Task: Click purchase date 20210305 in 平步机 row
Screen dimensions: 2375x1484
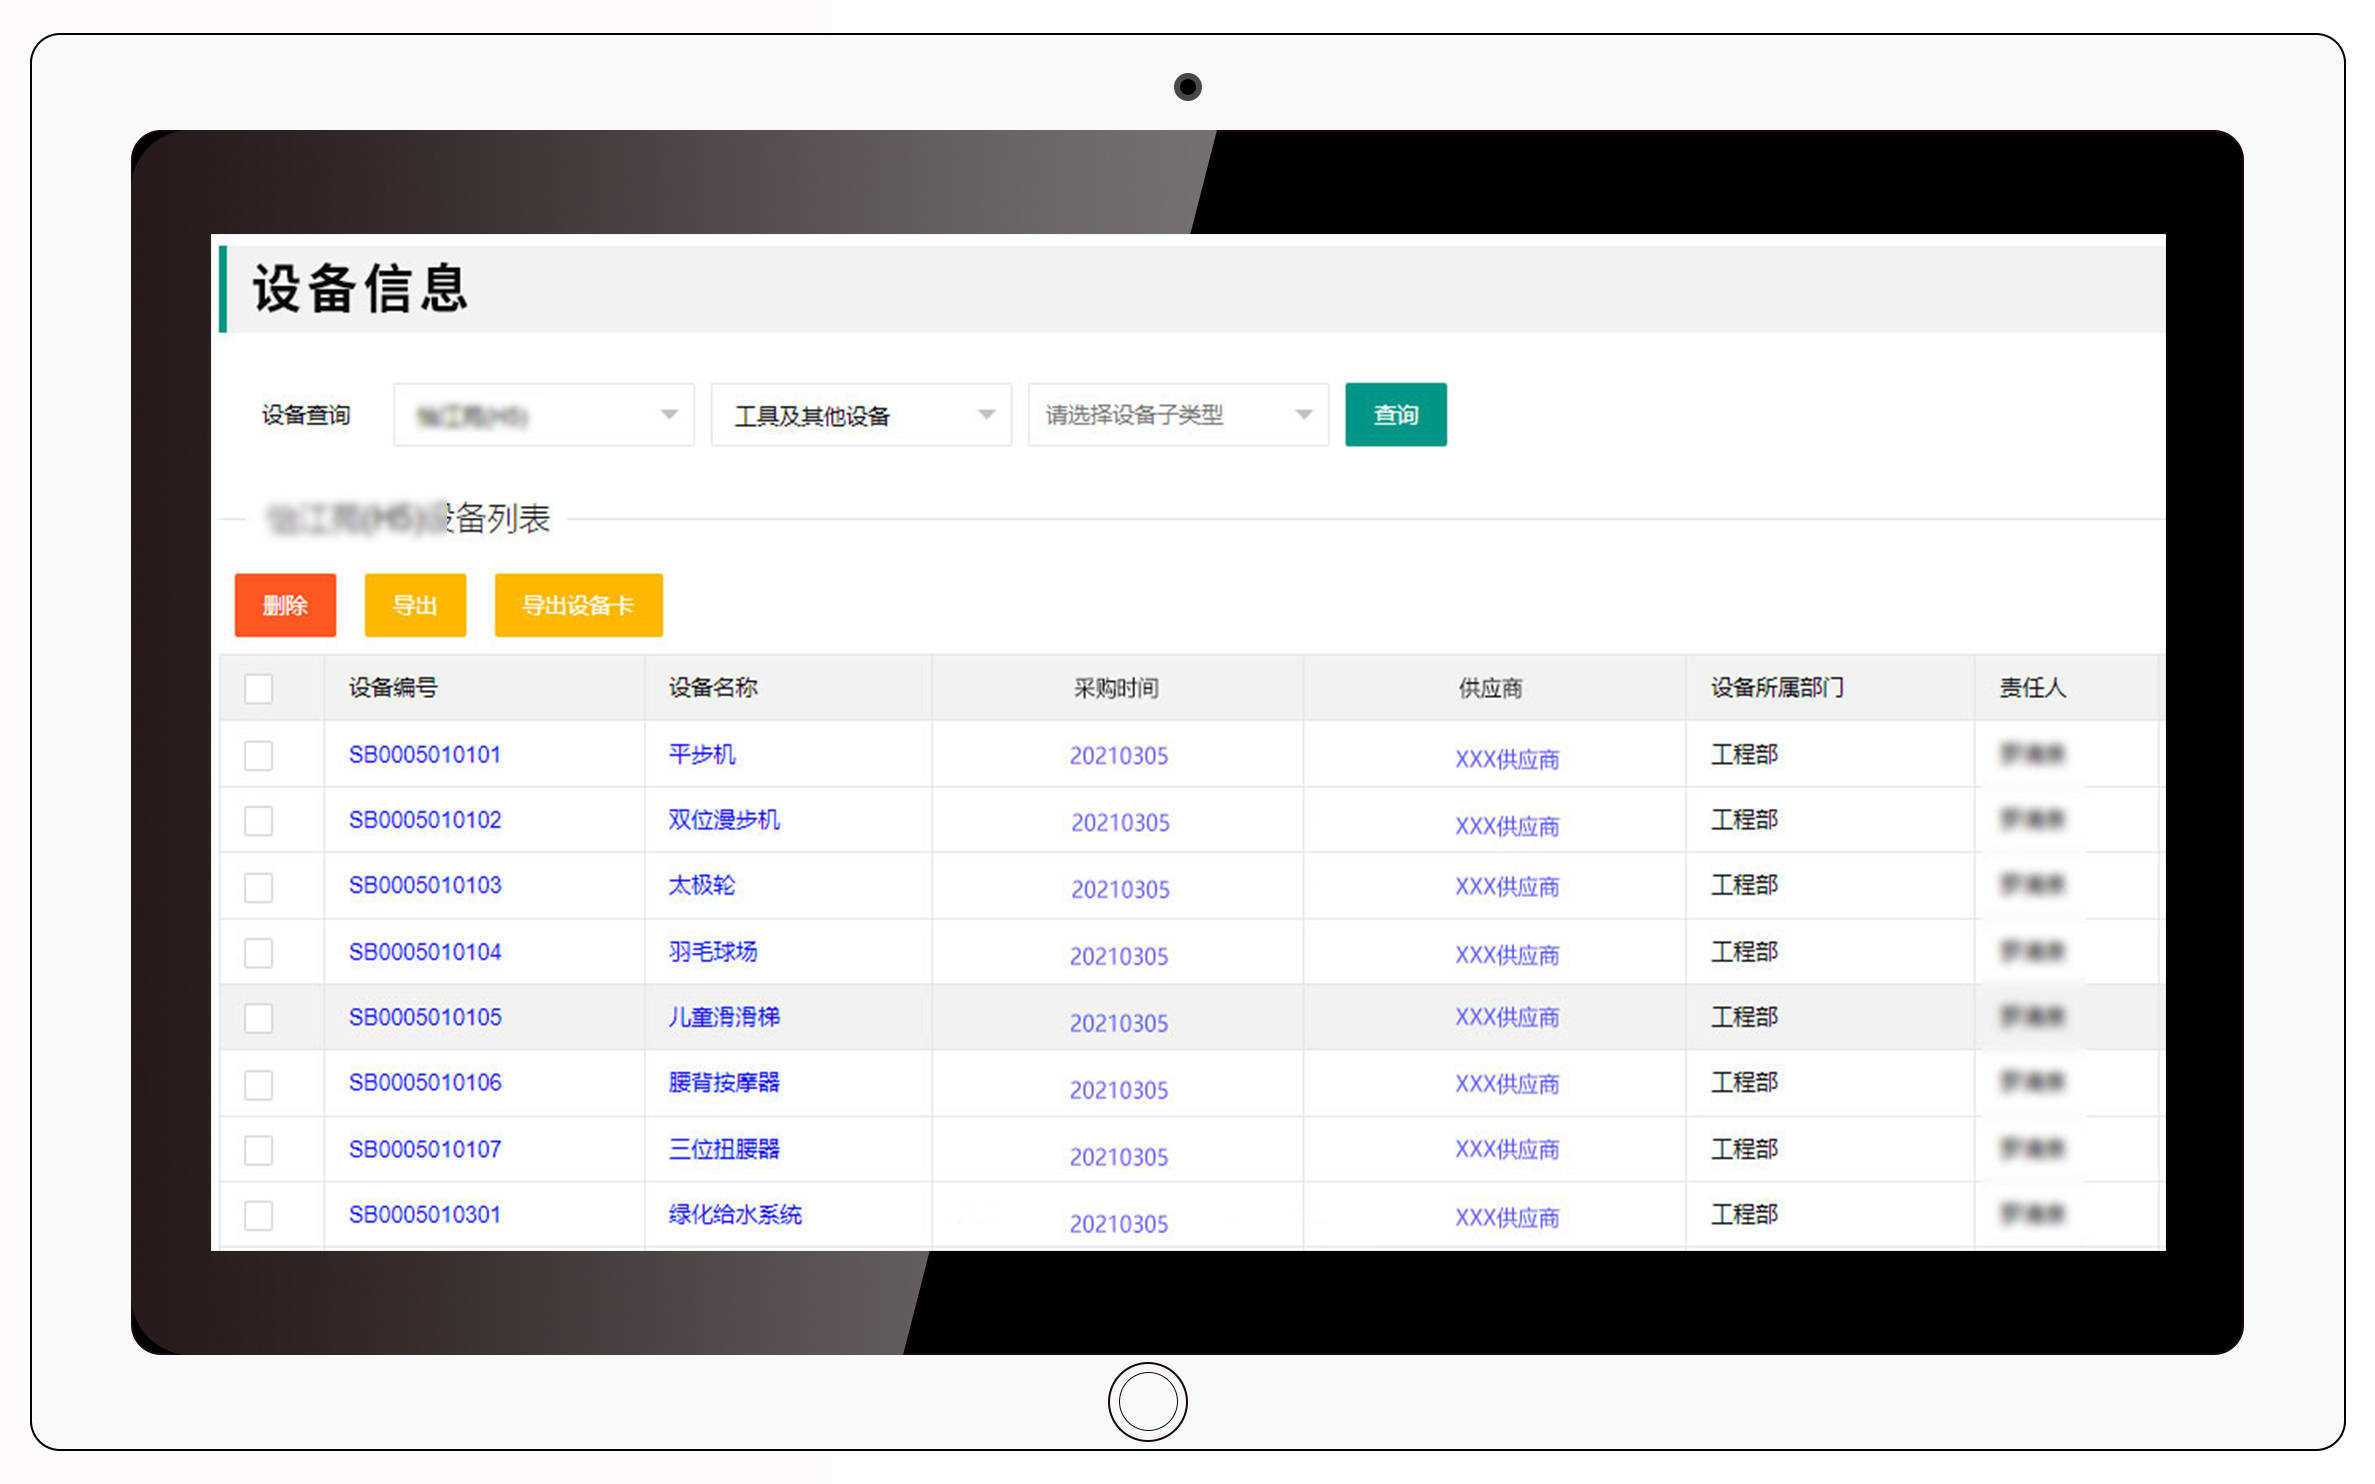Action: (x=1119, y=756)
